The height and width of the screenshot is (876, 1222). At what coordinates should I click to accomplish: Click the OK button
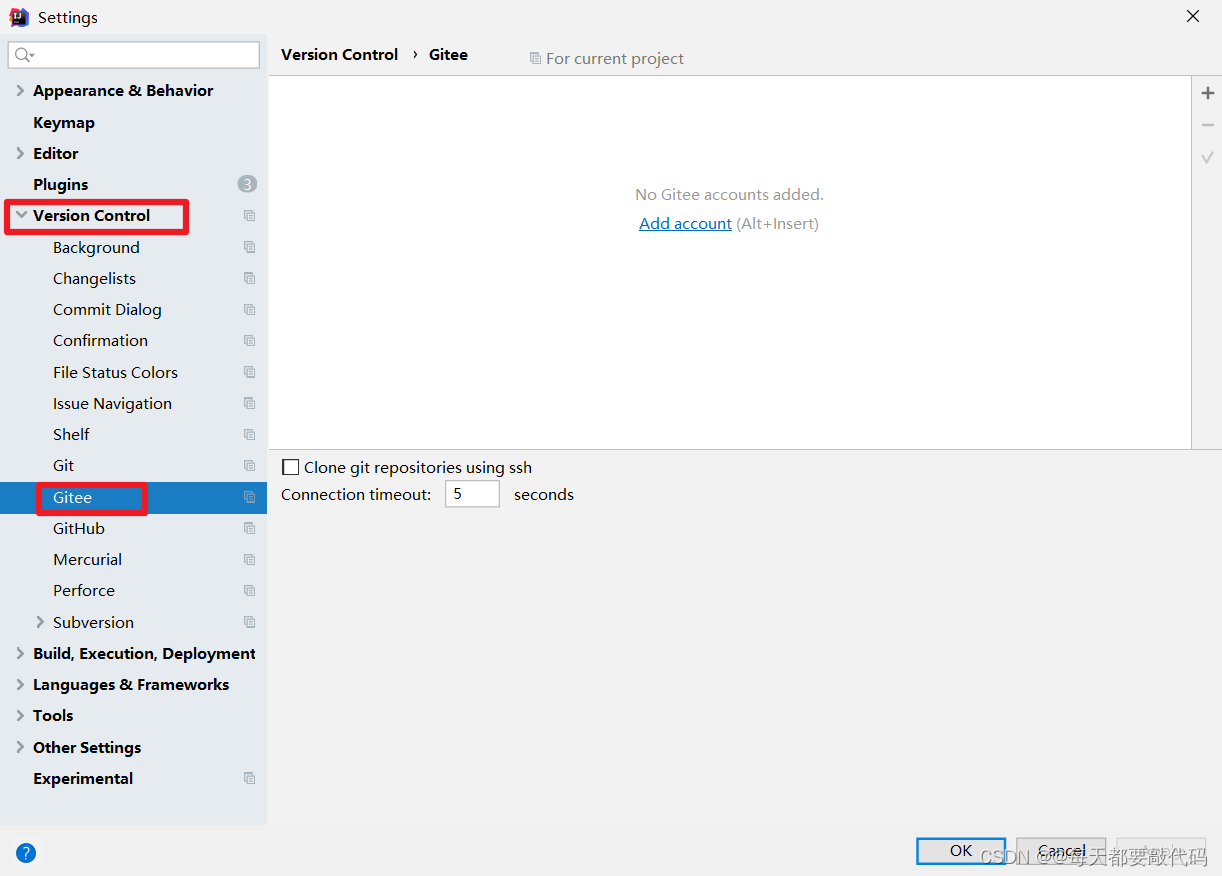(x=961, y=850)
